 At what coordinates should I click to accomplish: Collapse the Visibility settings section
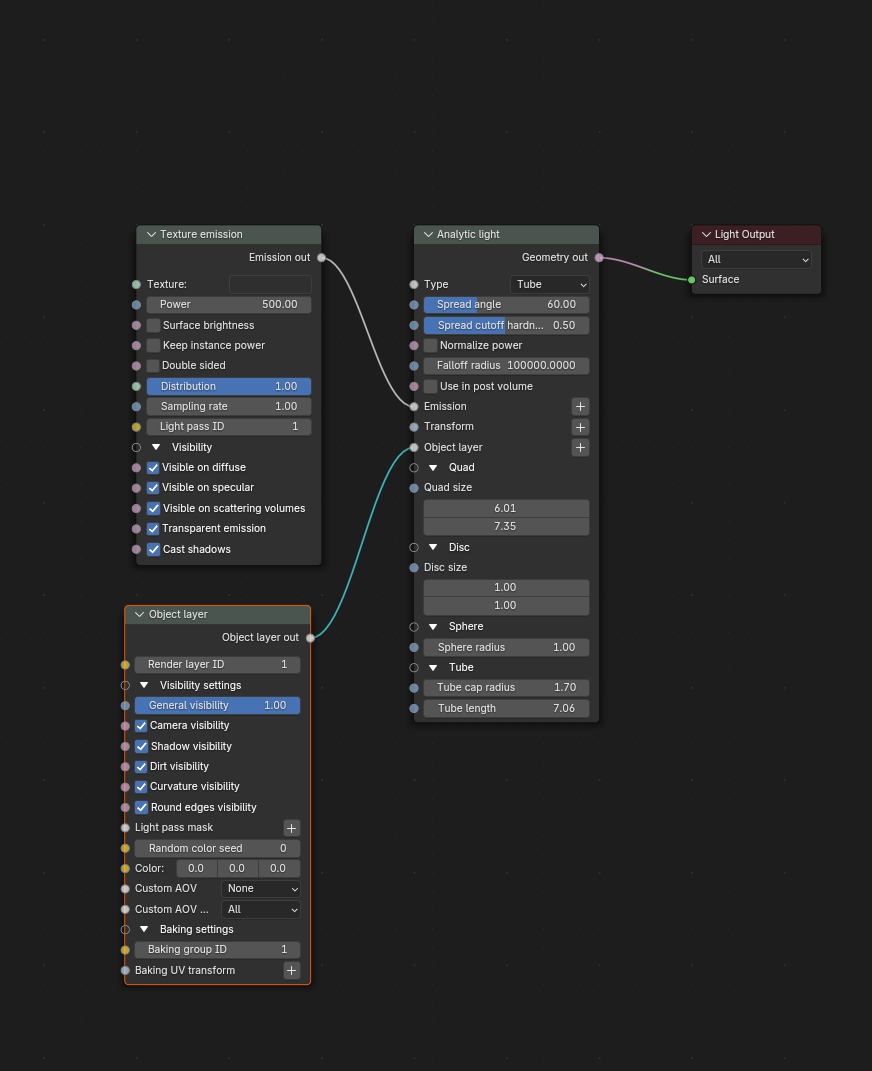coord(144,685)
